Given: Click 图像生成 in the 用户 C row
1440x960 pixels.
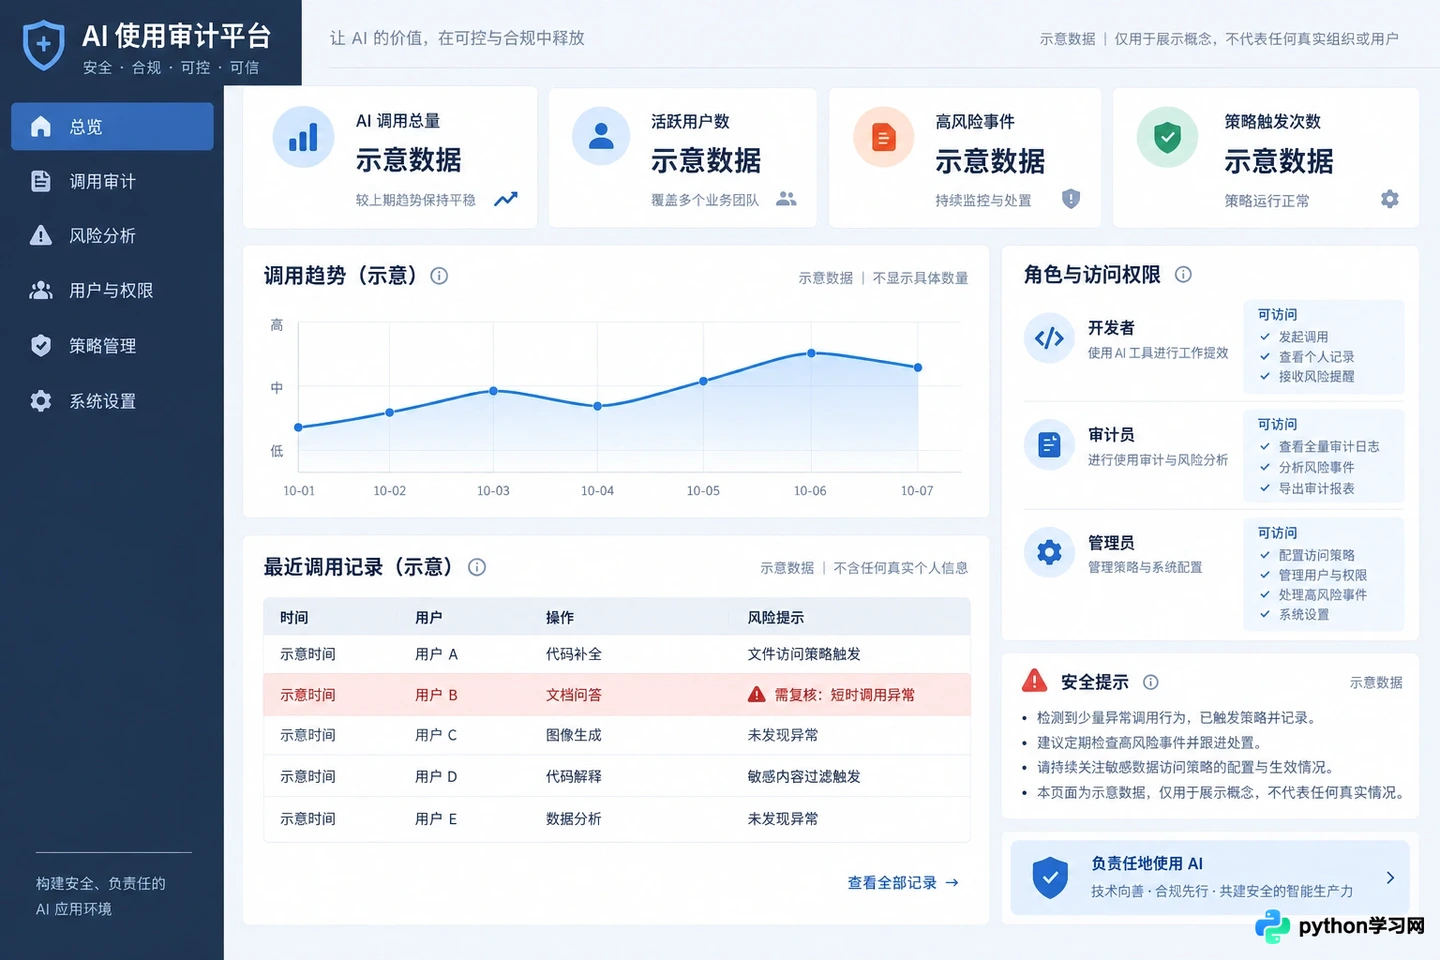Looking at the screenshot, I should [574, 735].
